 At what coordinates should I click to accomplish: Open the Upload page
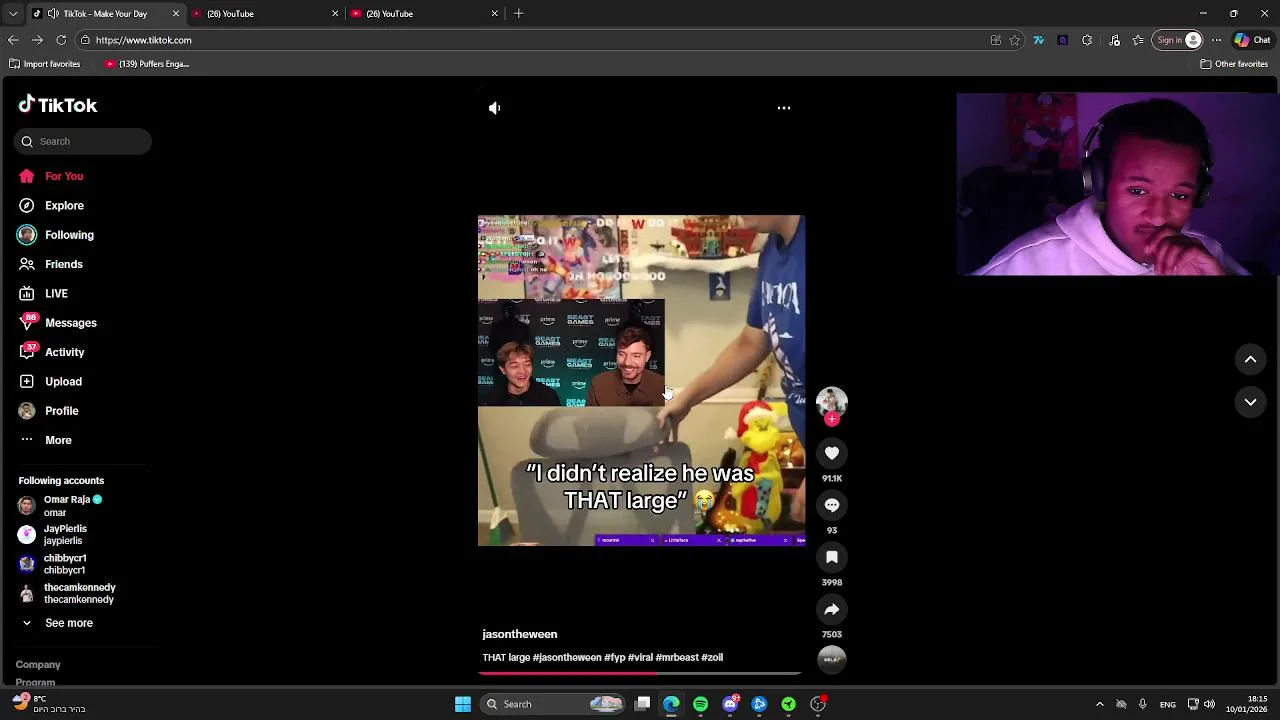point(50,381)
